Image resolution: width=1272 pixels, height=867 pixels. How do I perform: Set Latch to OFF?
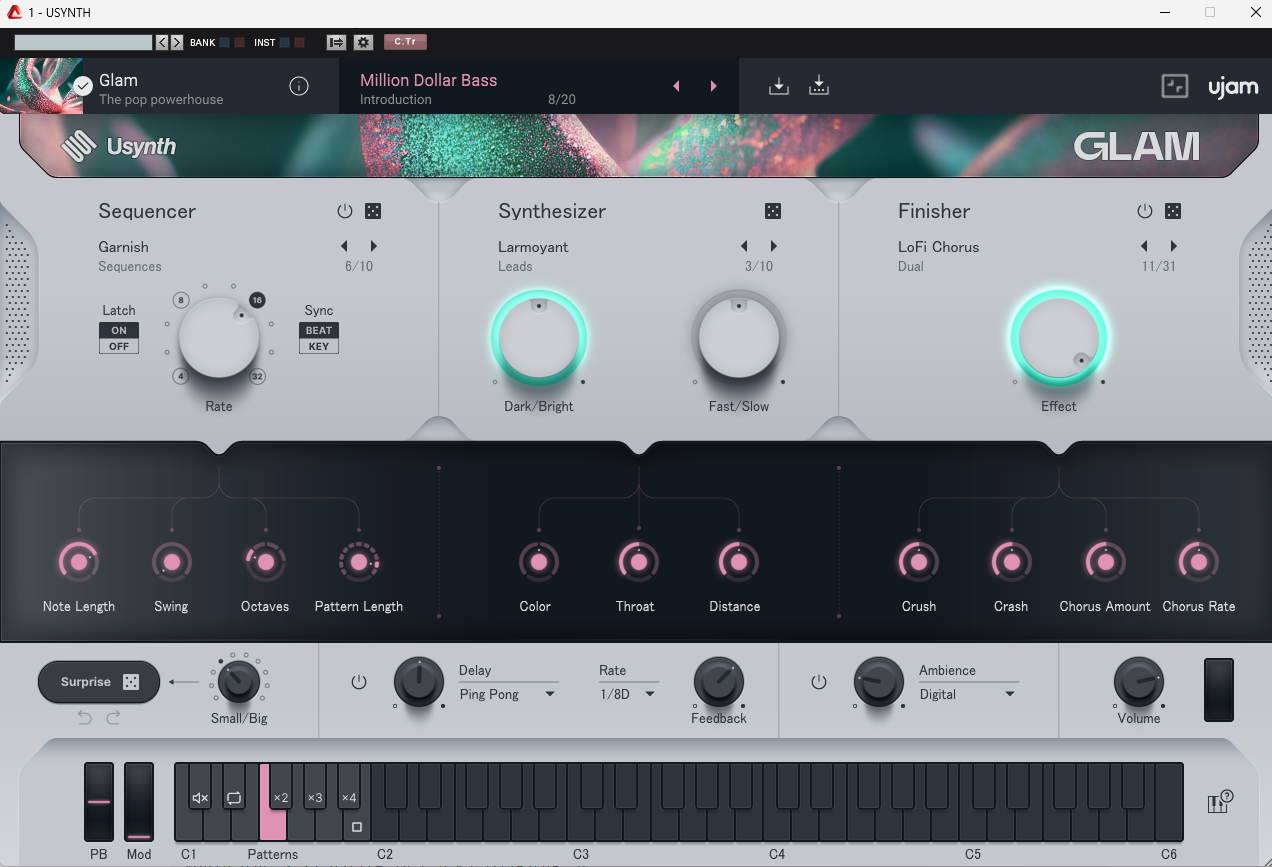119,346
